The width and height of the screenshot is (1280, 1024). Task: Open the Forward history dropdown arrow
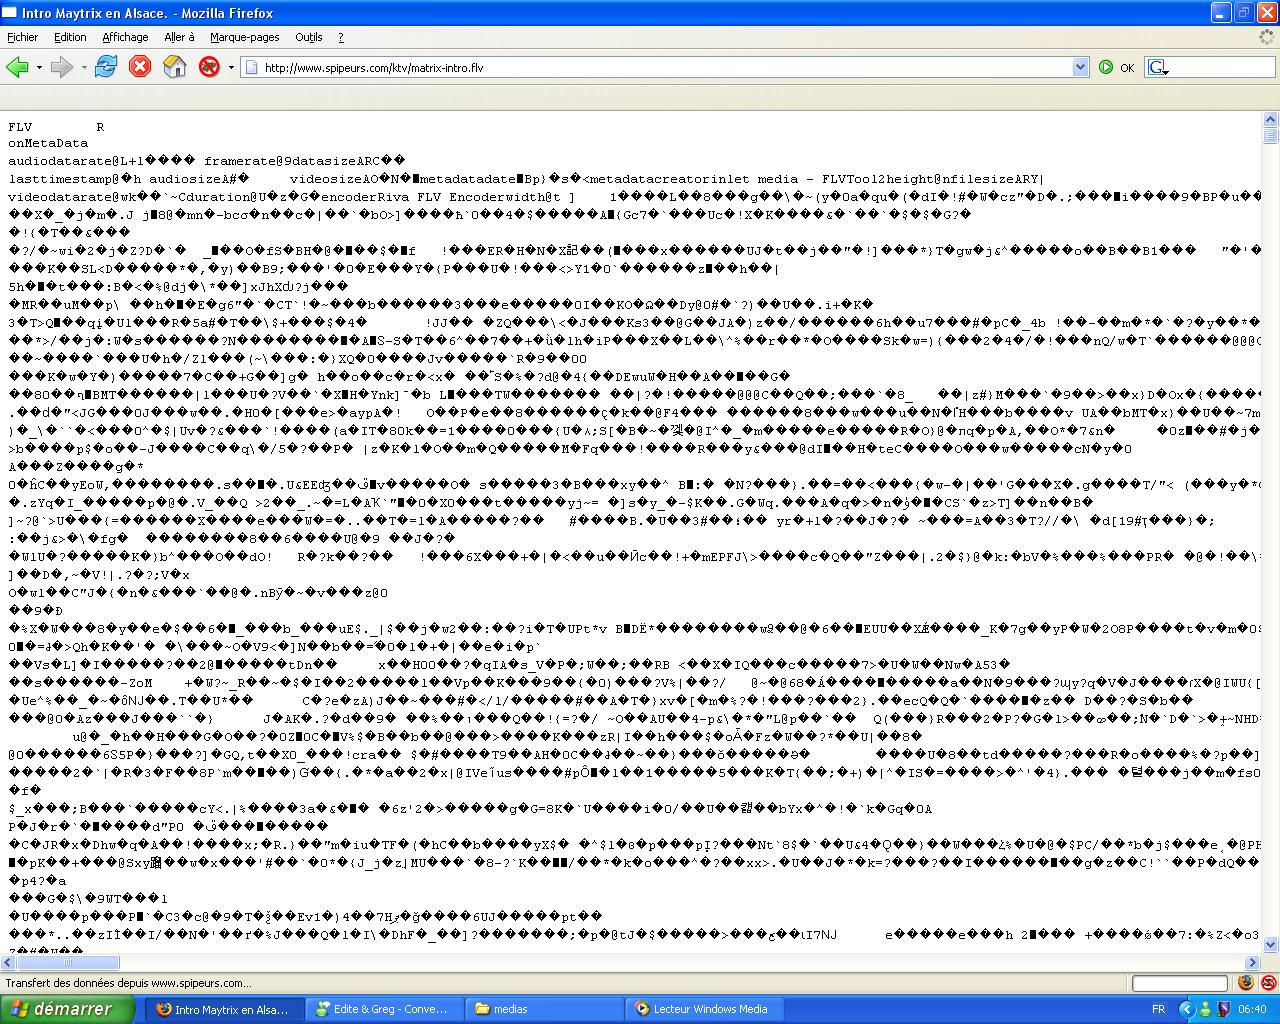(84, 67)
